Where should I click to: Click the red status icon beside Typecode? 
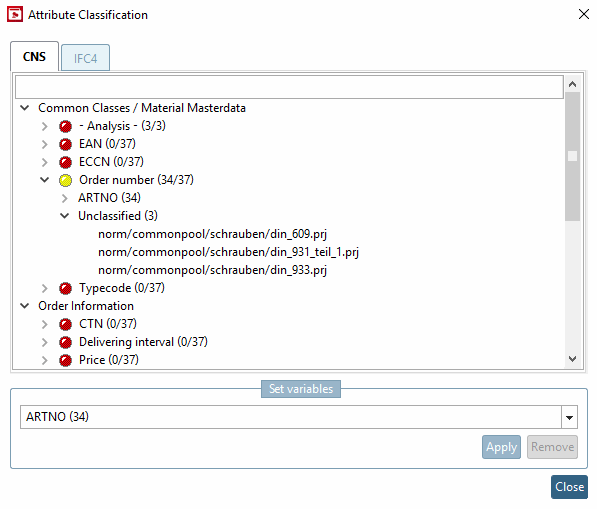click(65, 288)
